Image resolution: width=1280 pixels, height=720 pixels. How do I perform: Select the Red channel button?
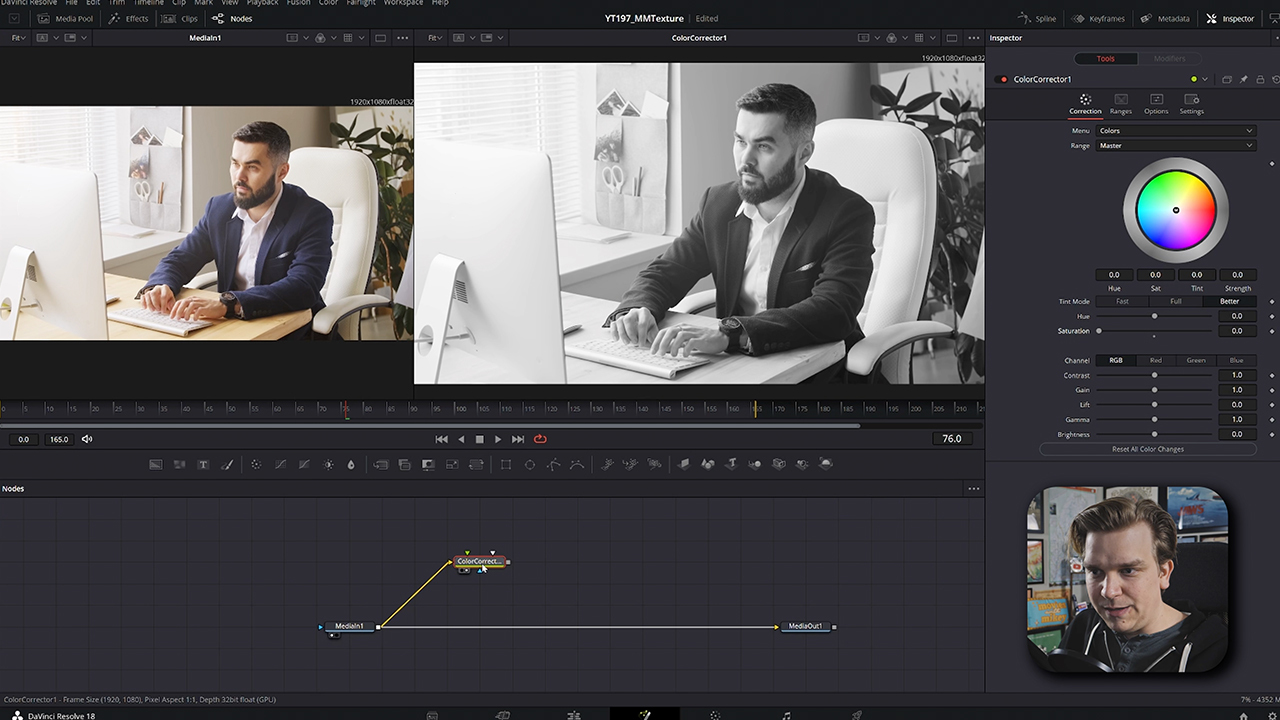pyautogui.click(x=1156, y=360)
